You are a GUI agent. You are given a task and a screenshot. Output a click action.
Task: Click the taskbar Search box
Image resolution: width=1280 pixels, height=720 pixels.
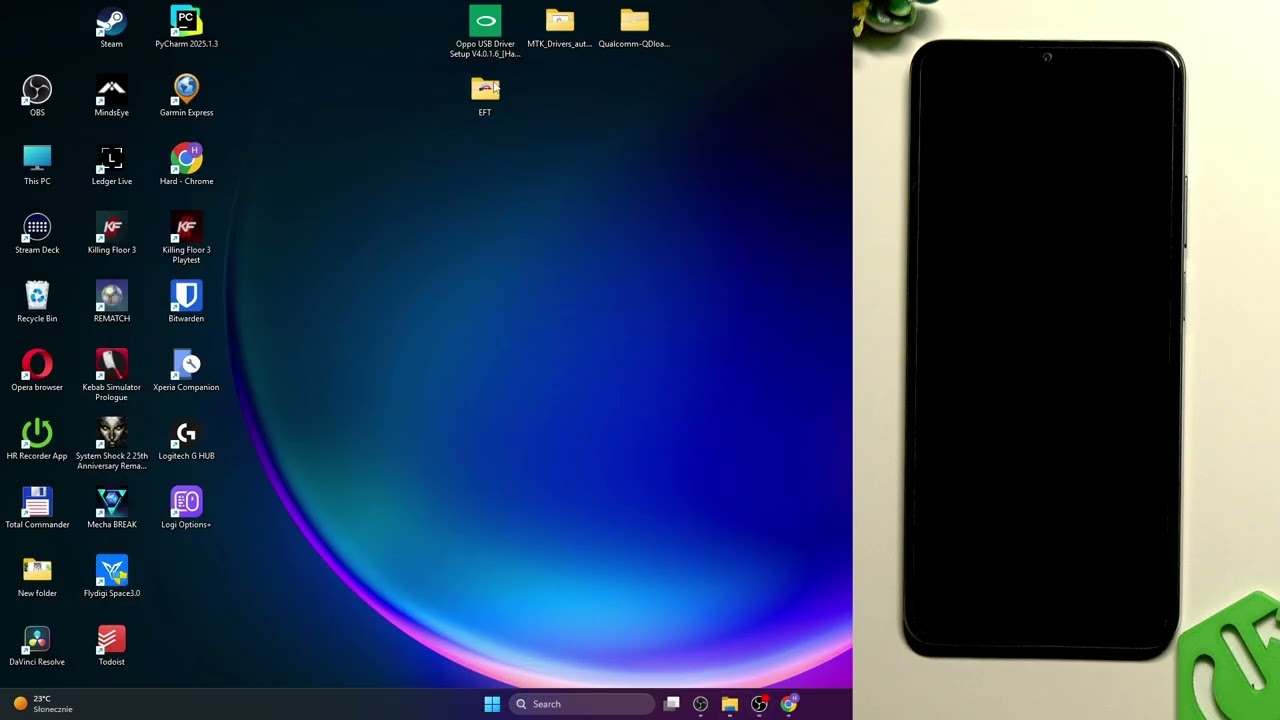coord(583,704)
